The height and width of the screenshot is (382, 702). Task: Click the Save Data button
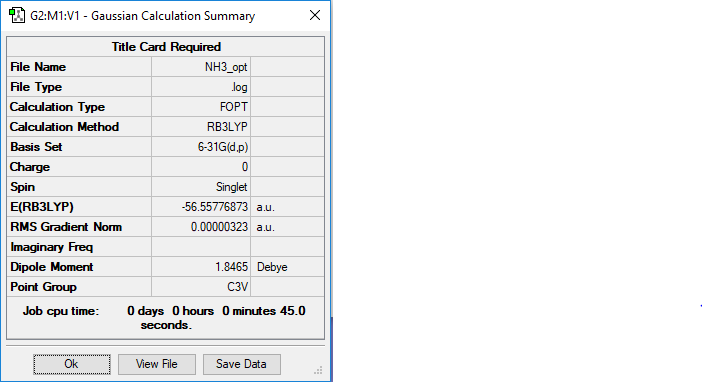coord(242,364)
